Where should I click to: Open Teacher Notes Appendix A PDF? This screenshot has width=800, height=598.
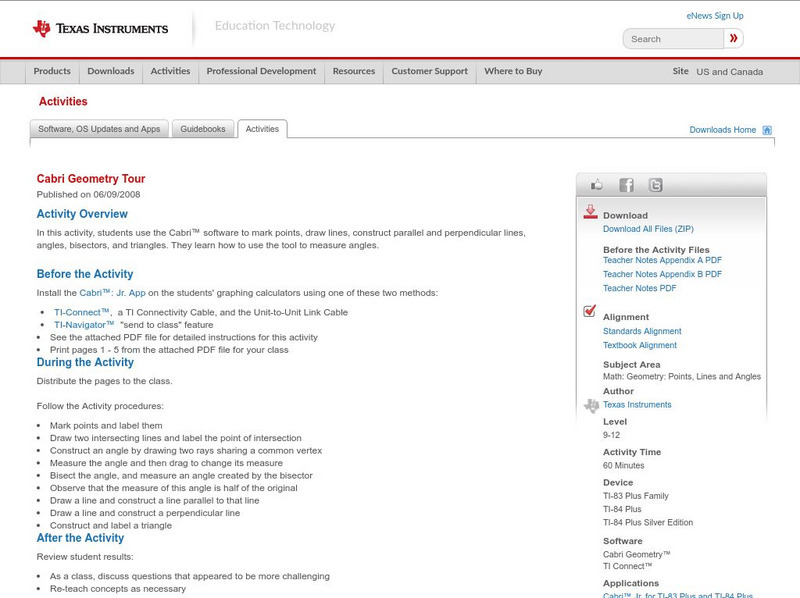[x=662, y=260]
